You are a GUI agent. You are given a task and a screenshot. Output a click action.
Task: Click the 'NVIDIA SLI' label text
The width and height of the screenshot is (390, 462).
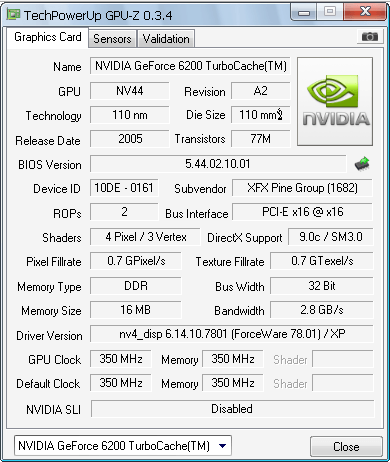(x=53, y=410)
